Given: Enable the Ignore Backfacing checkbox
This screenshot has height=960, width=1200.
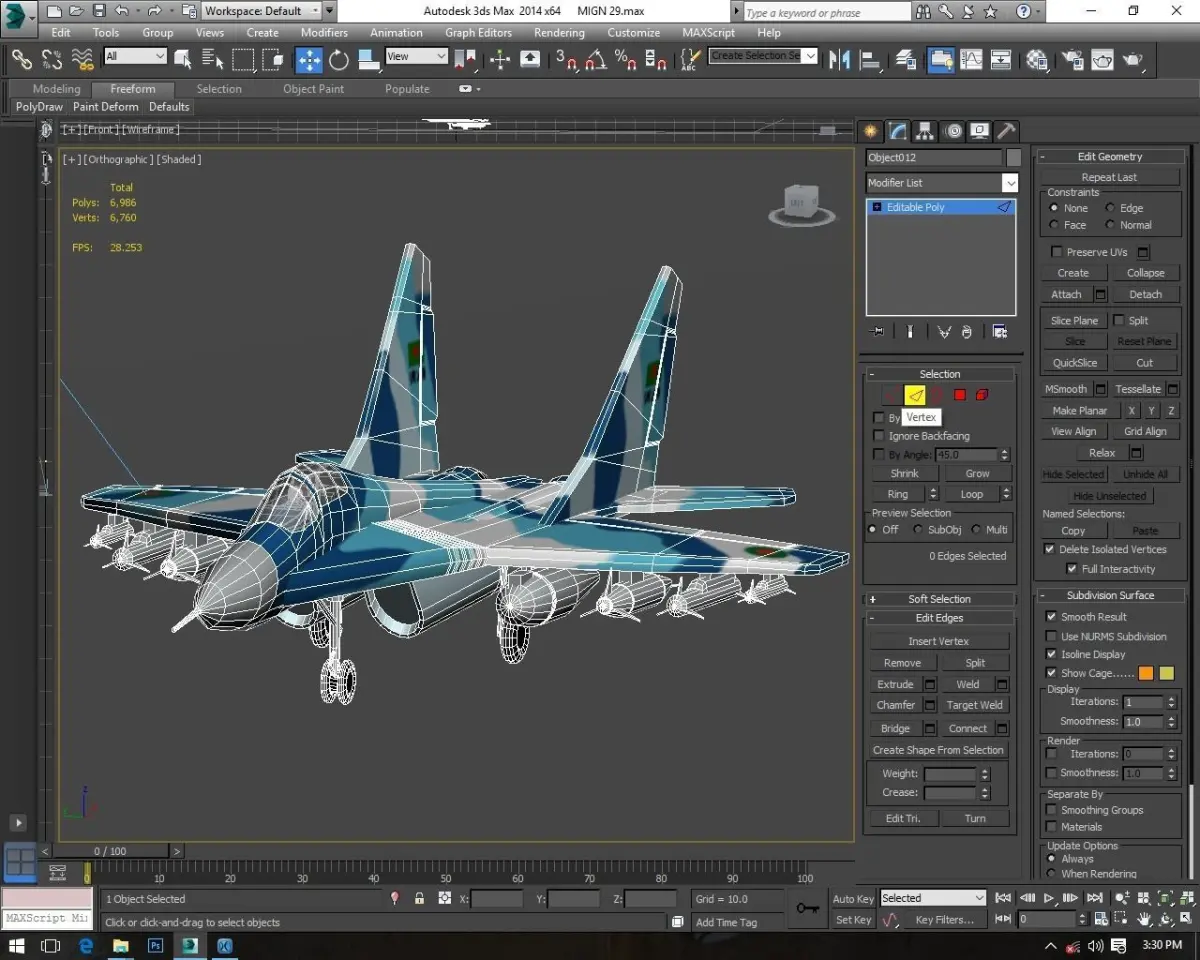Looking at the screenshot, I should [879, 436].
